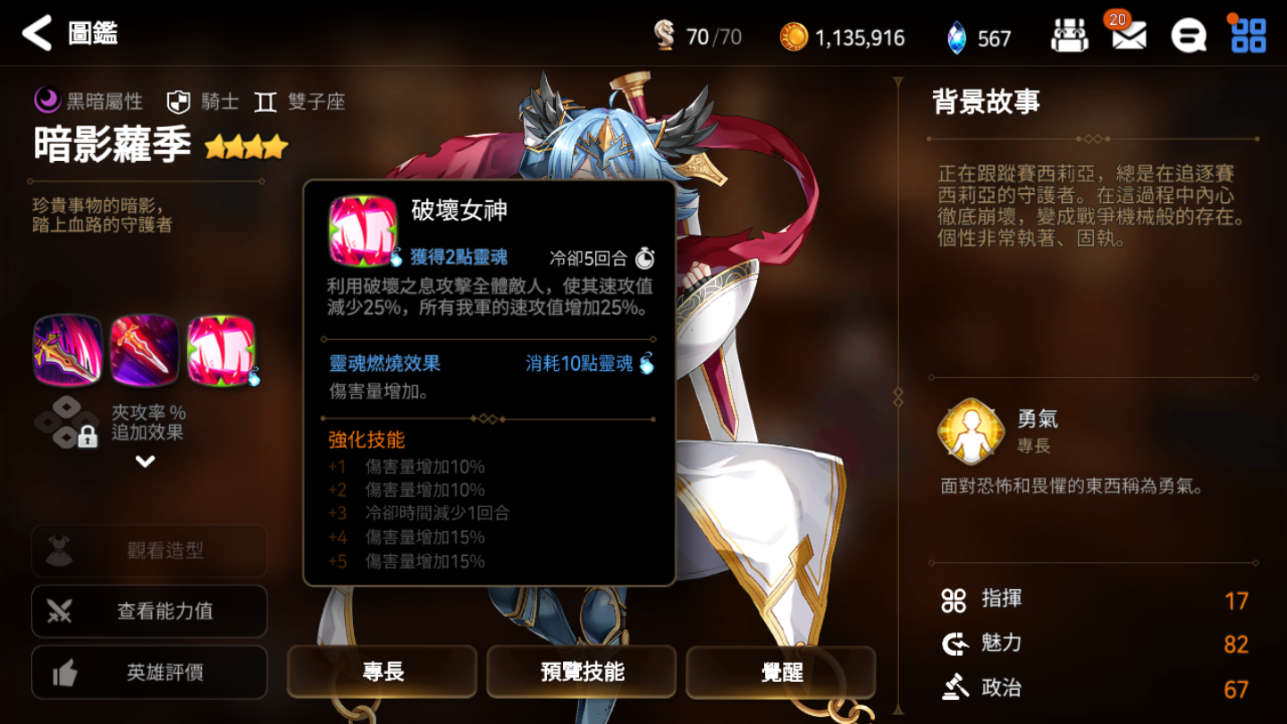
Task: Click the 英雄評價 button
Action: point(150,672)
